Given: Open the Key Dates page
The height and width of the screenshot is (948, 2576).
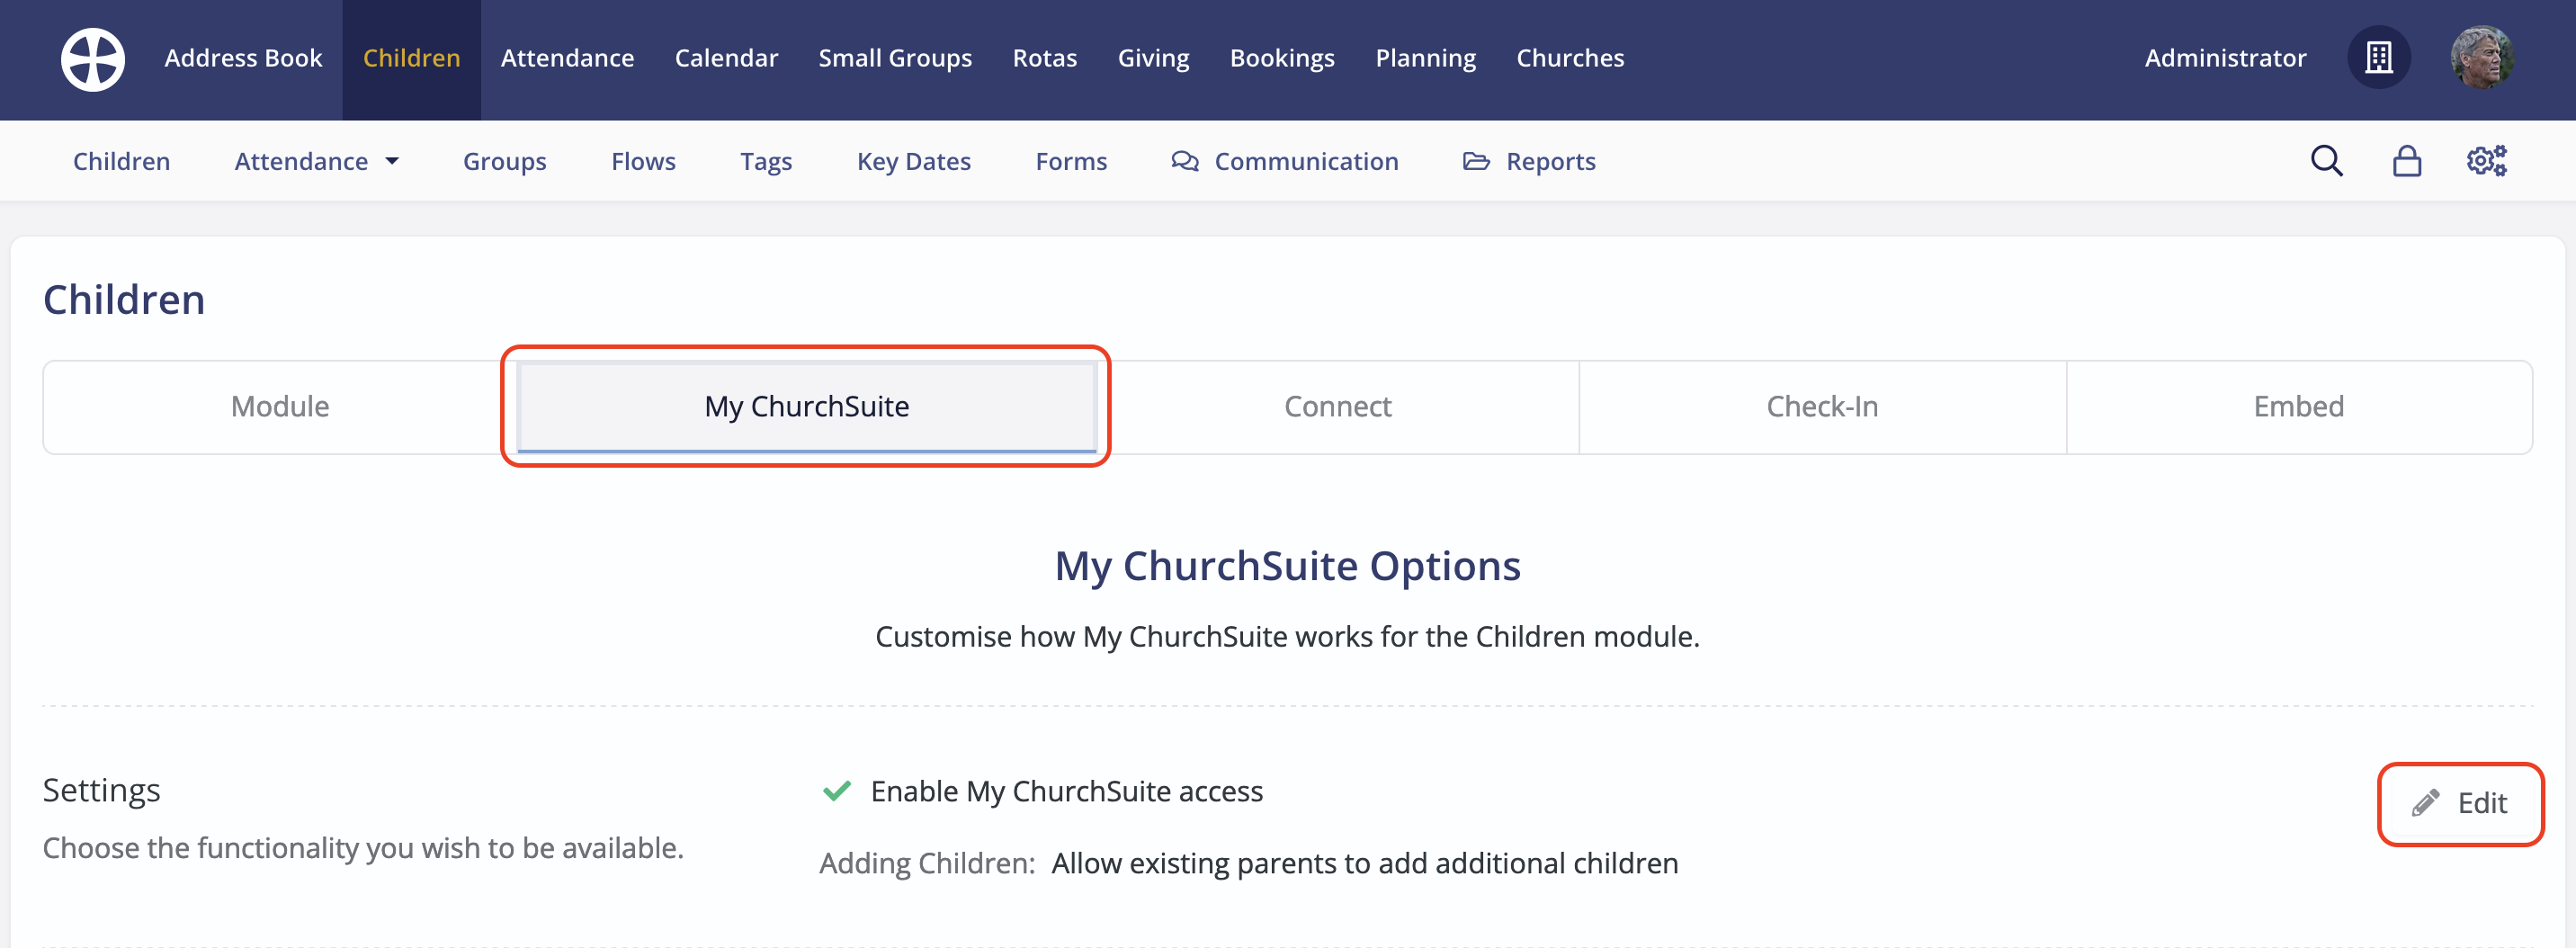Looking at the screenshot, I should [x=913, y=160].
